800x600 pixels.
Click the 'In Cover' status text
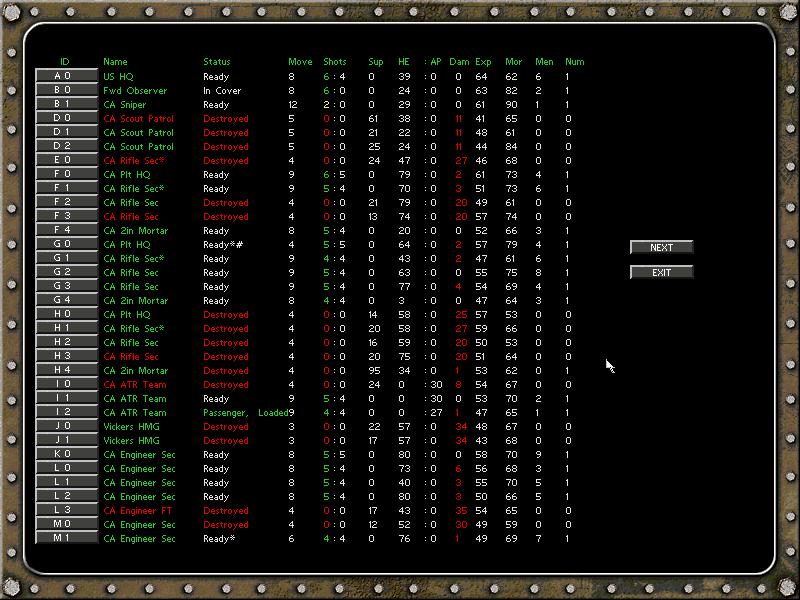[222, 90]
